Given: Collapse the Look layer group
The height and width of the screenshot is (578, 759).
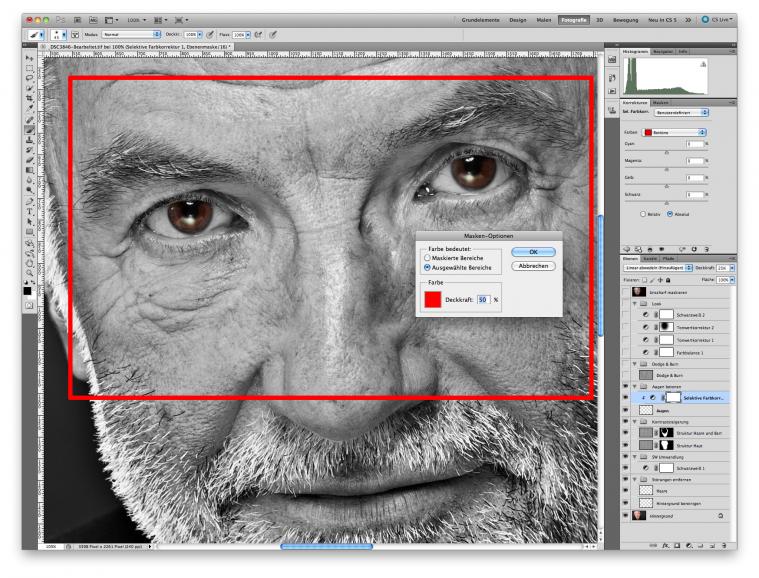Looking at the screenshot, I should 635,304.
